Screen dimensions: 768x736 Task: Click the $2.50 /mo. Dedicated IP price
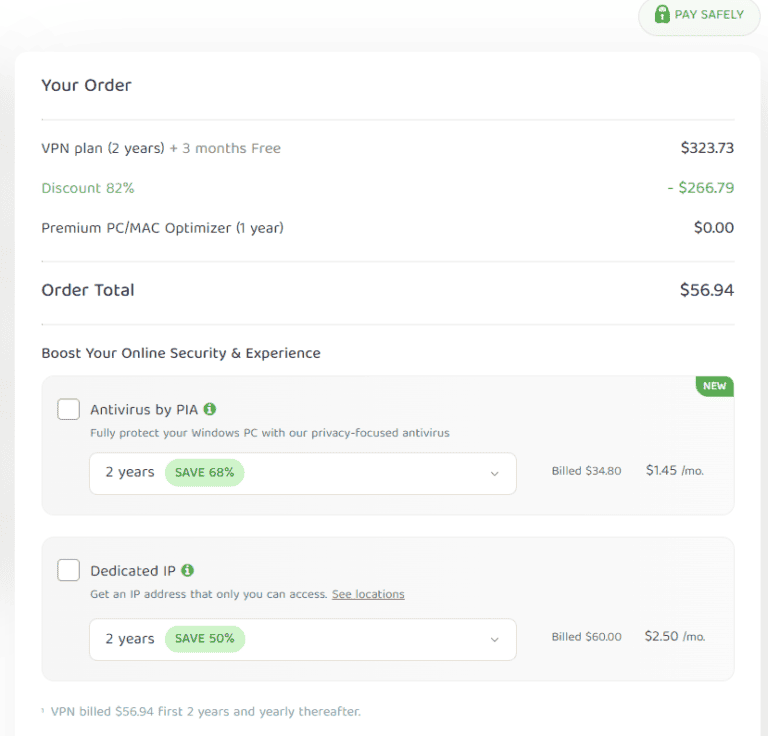[x=674, y=636]
